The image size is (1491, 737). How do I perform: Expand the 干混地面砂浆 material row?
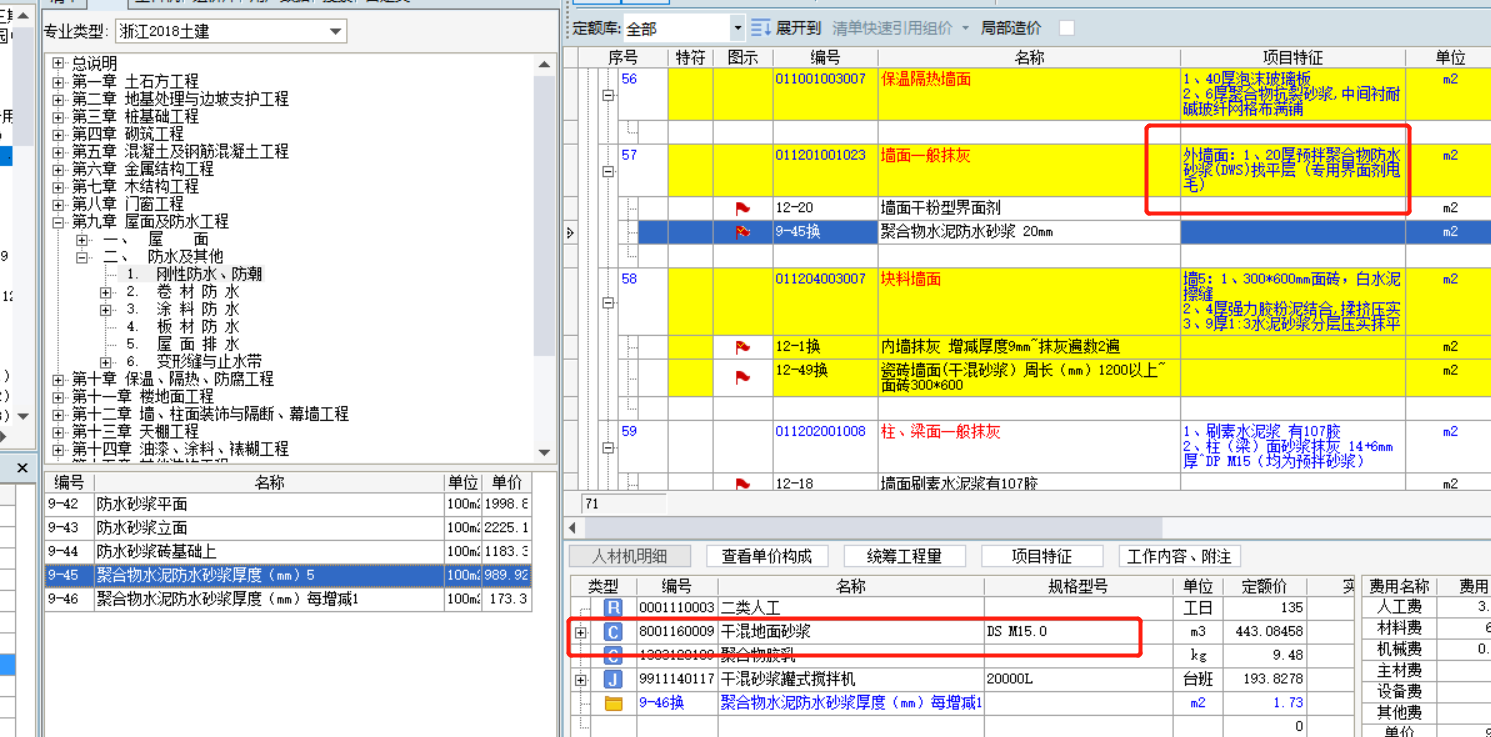(x=581, y=632)
